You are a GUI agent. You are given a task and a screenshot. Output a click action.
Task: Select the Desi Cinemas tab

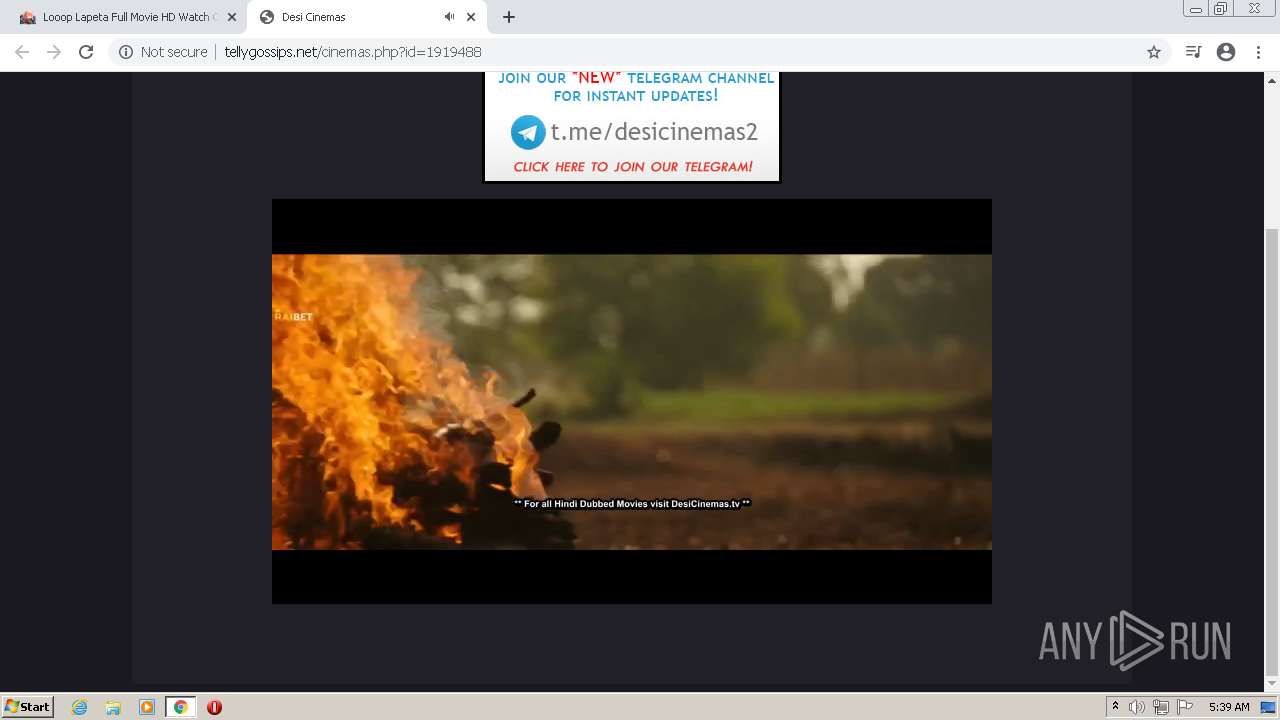[365, 17]
